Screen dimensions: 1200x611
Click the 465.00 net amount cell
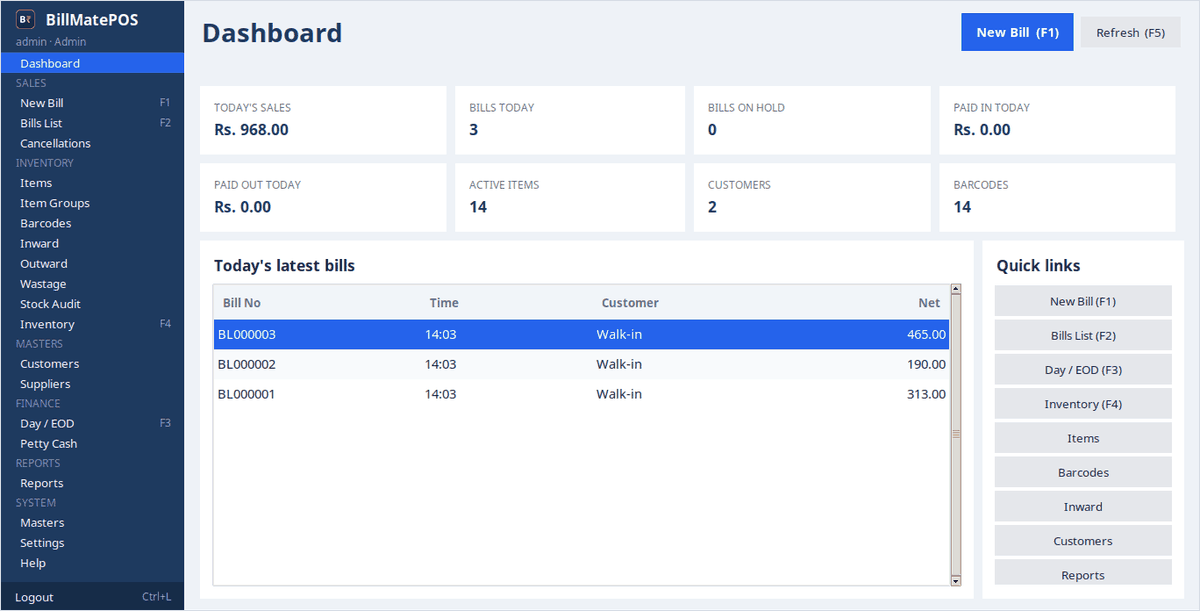point(926,334)
